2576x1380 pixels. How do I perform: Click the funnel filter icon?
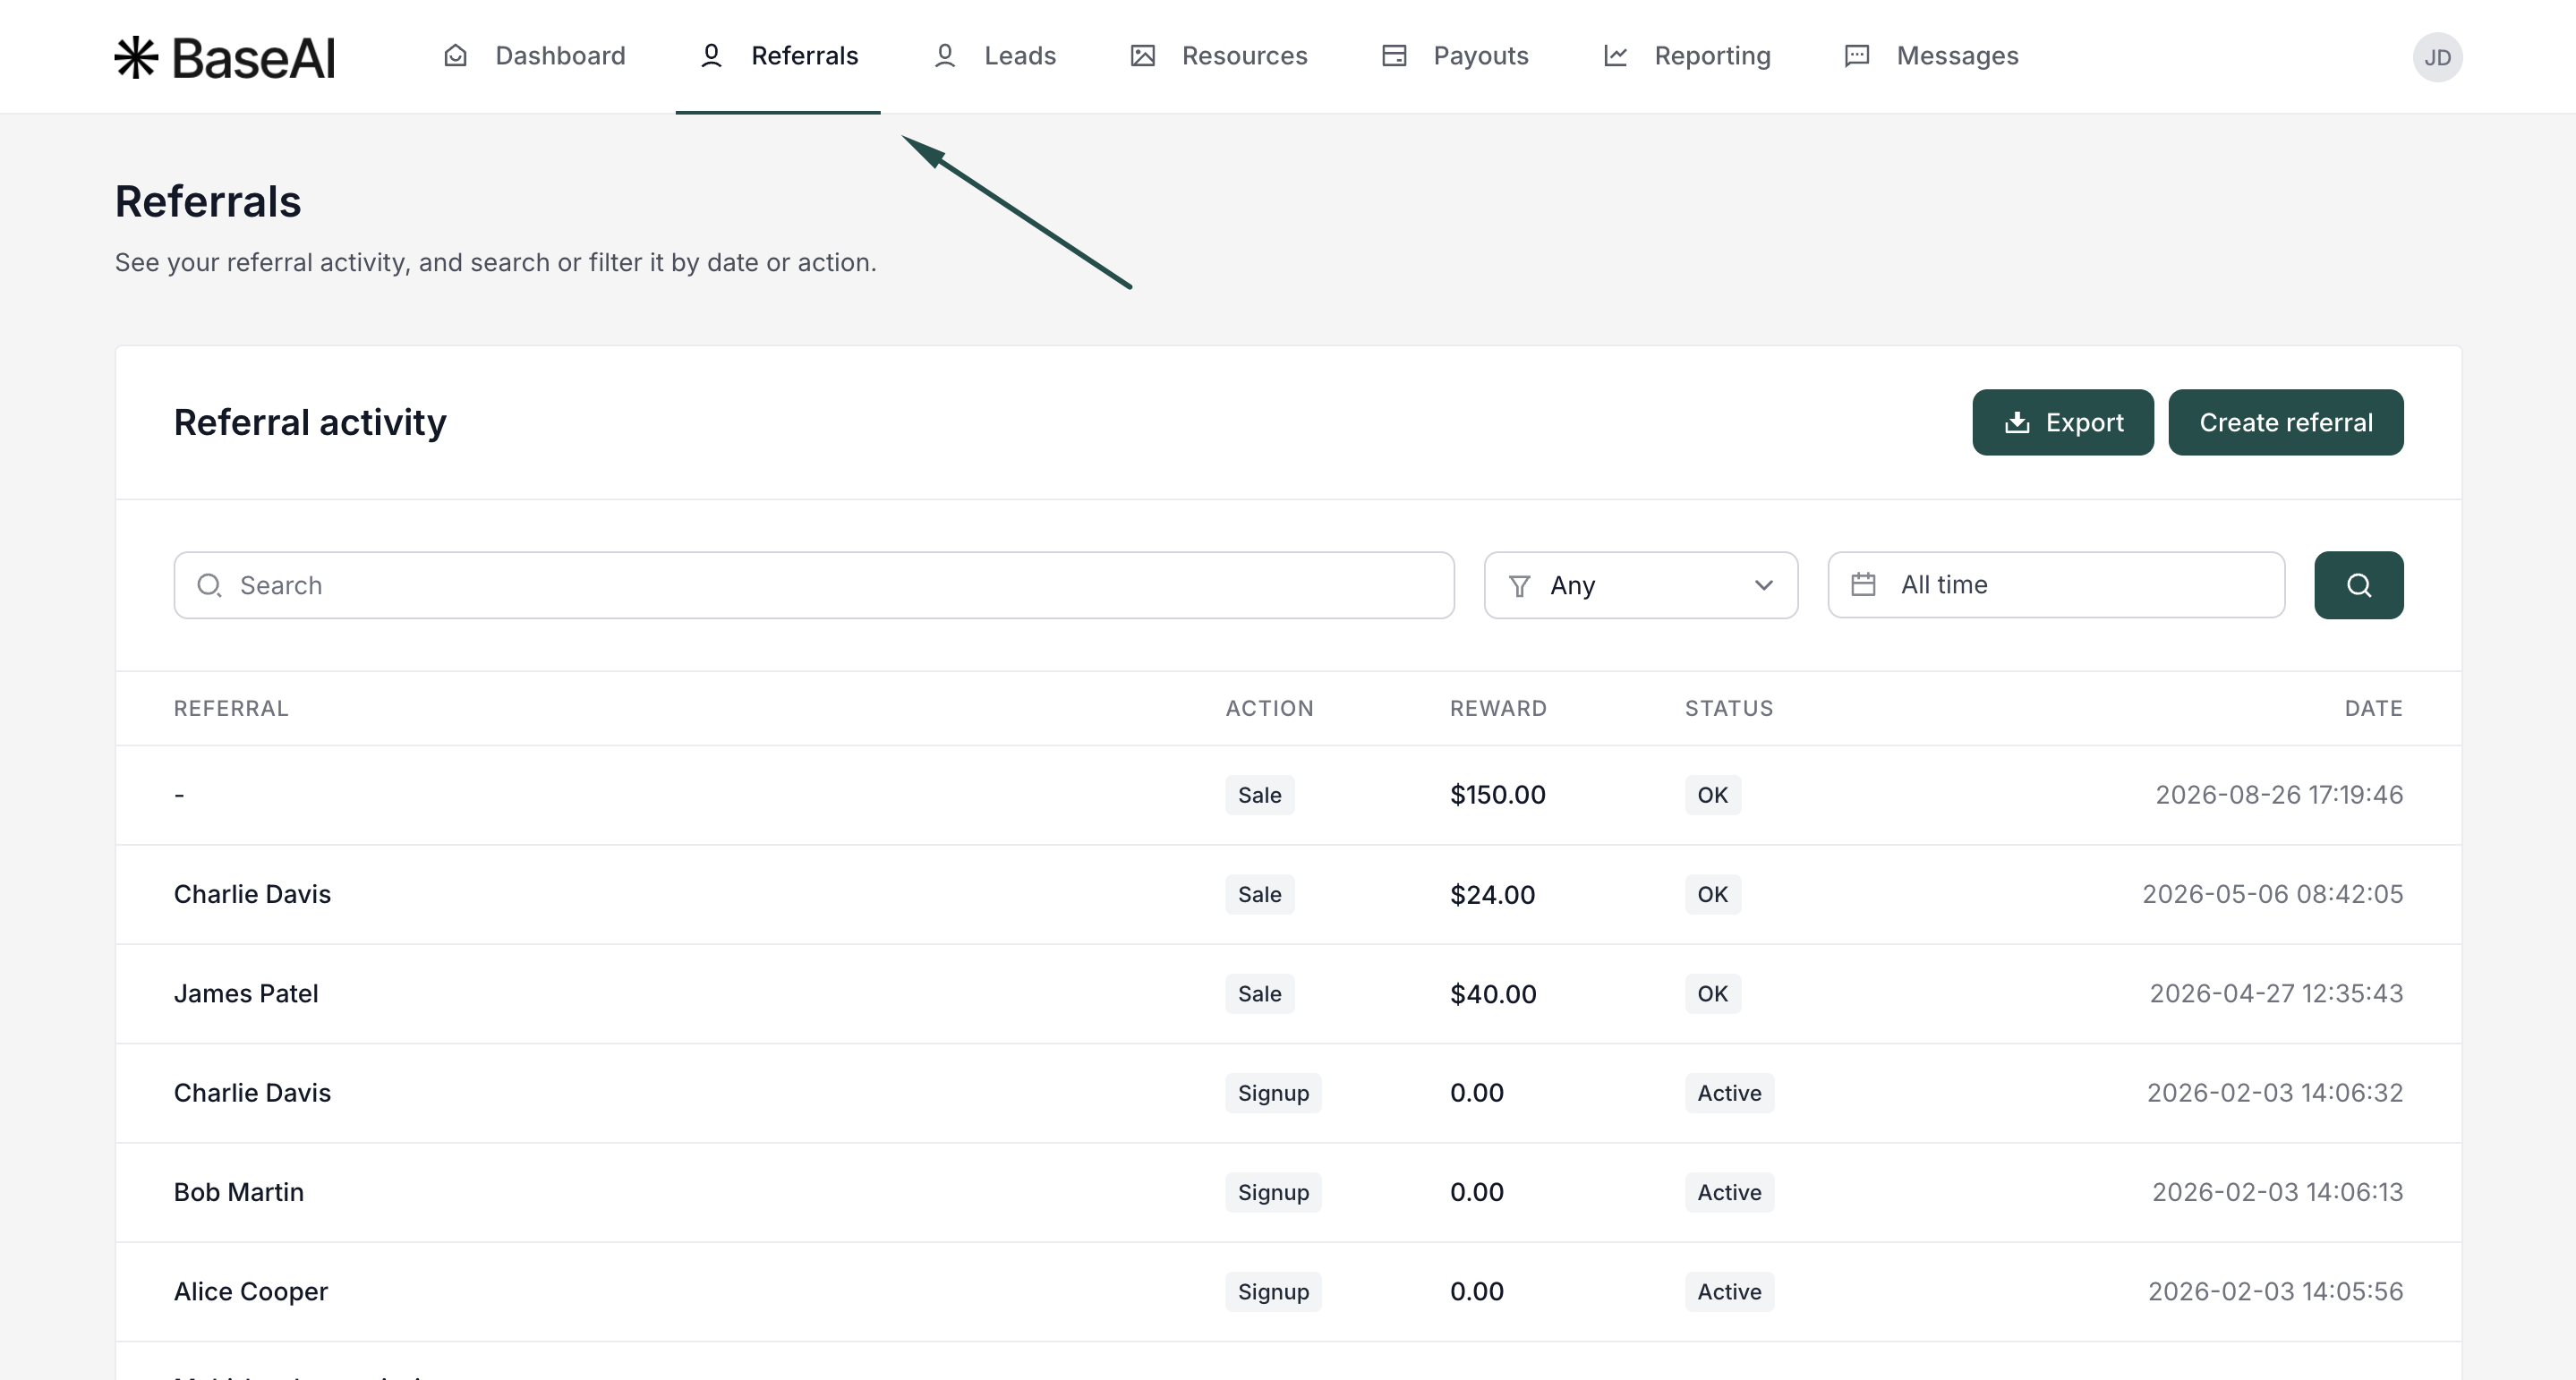tap(1519, 586)
